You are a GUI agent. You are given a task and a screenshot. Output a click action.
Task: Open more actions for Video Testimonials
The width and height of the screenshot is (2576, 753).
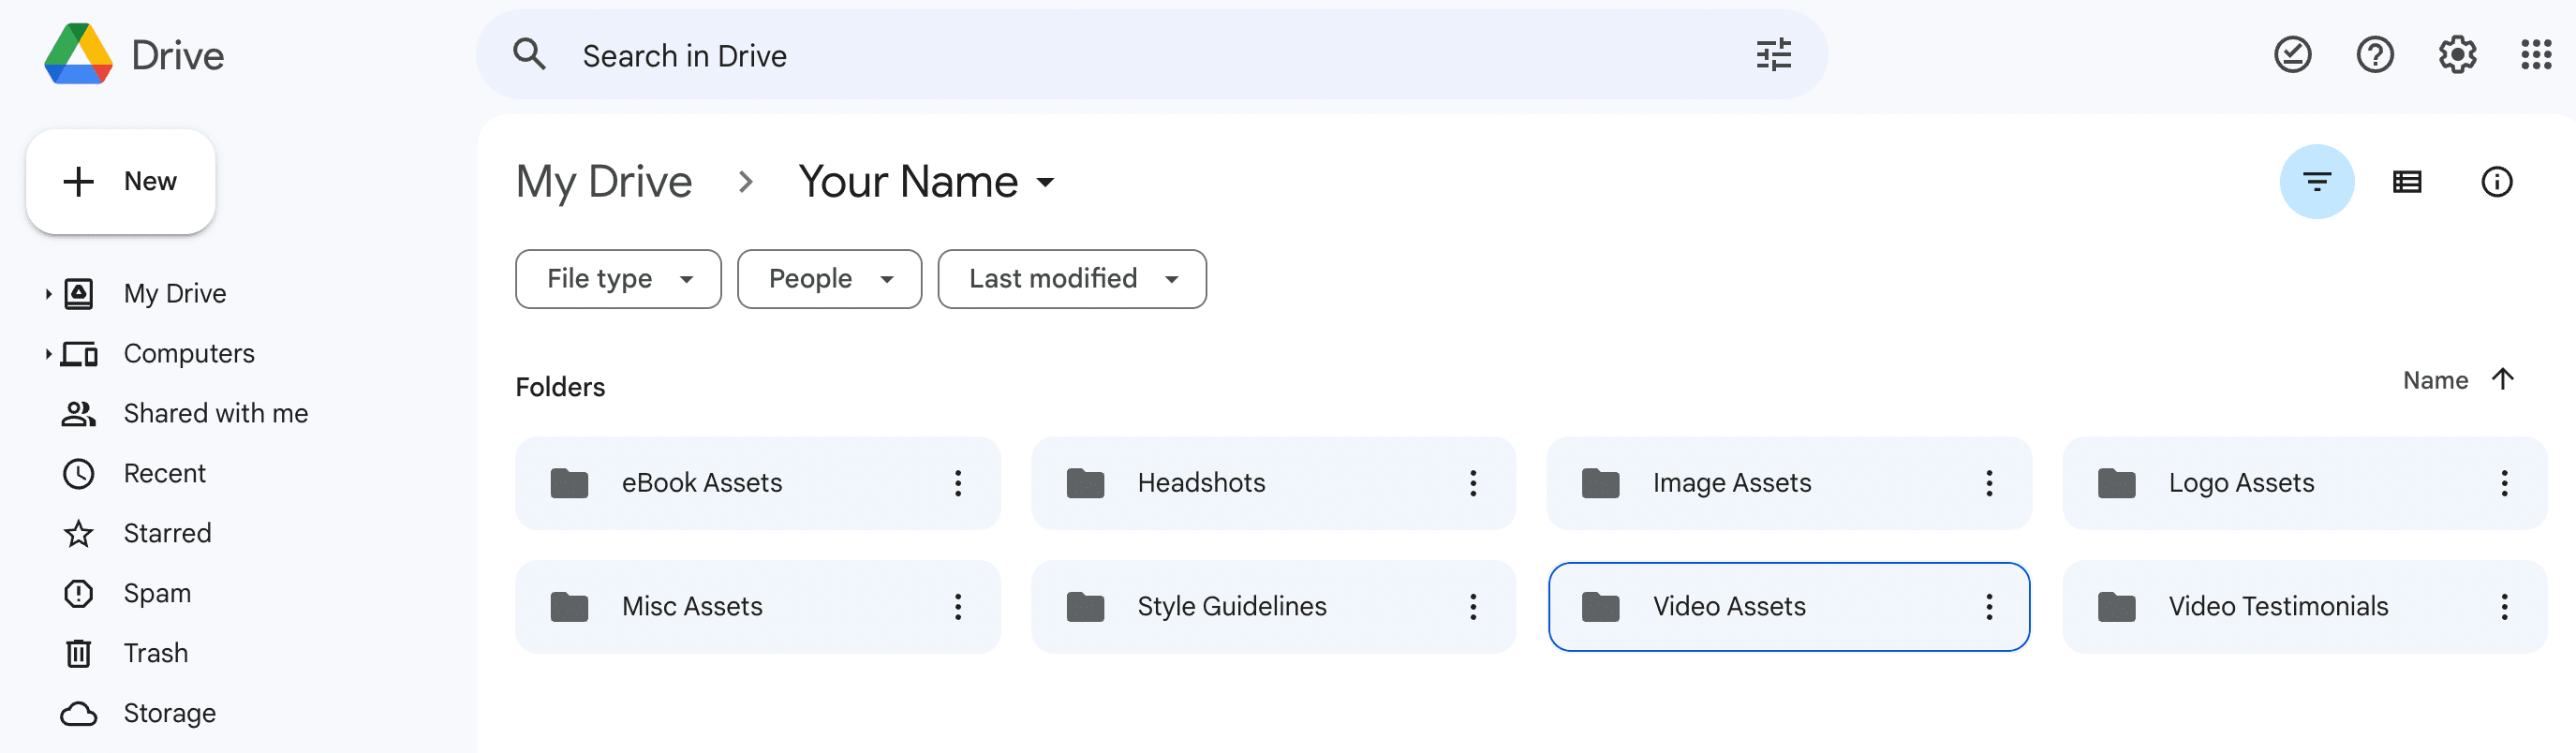(x=2503, y=607)
